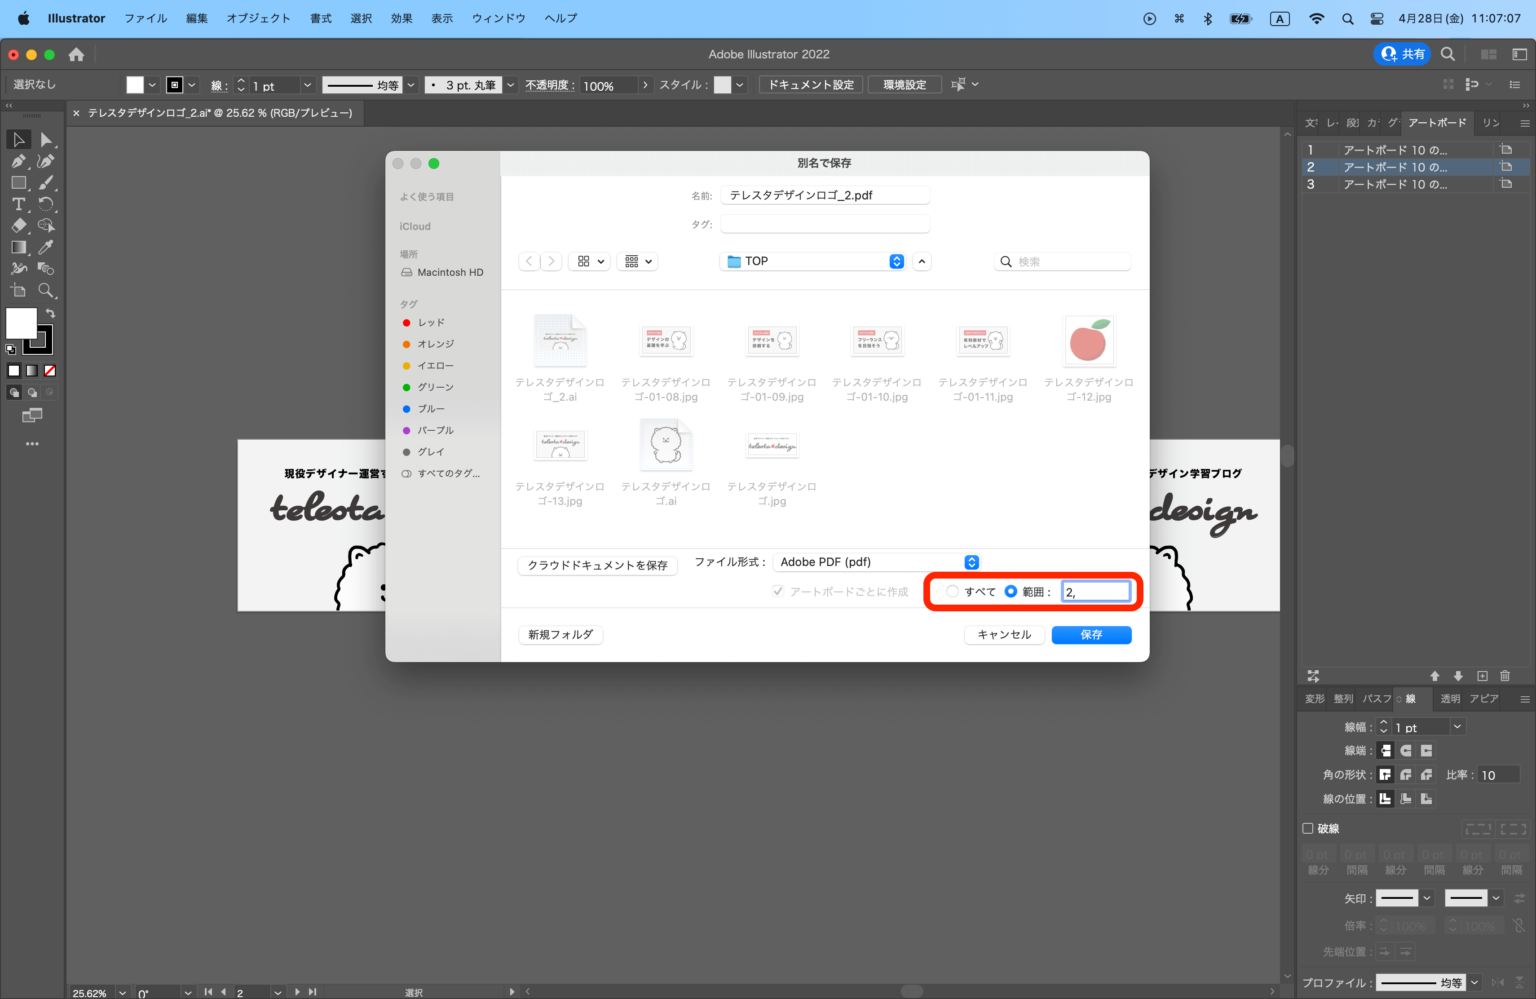Select the Type tool
This screenshot has height=999, width=1536.
coord(18,204)
